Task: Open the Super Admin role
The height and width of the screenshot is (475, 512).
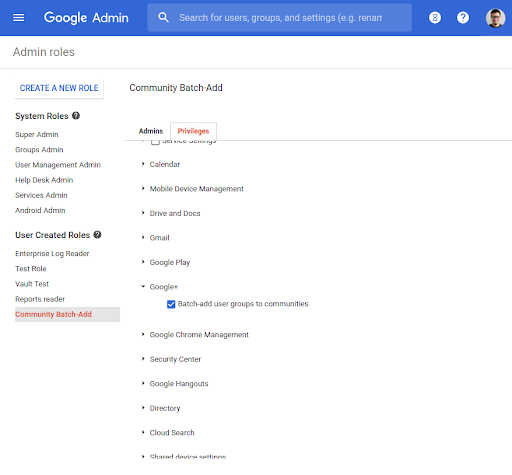Action: 37,134
